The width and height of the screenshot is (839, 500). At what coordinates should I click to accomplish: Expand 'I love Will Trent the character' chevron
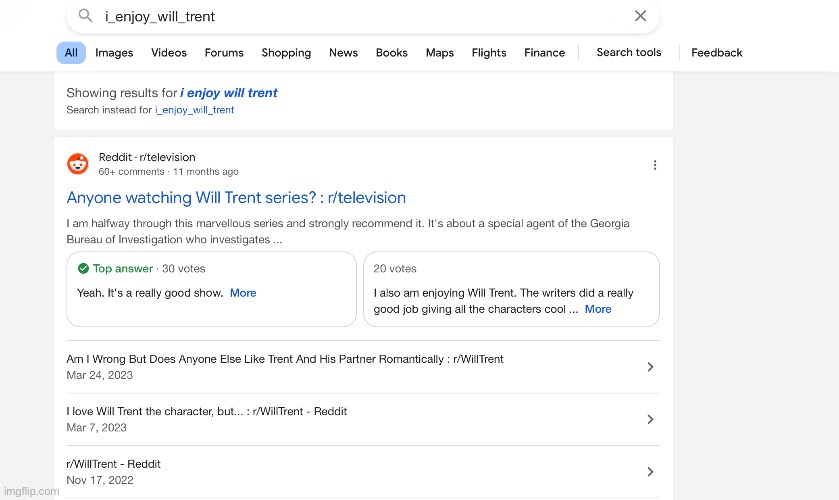pyautogui.click(x=650, y=419)
